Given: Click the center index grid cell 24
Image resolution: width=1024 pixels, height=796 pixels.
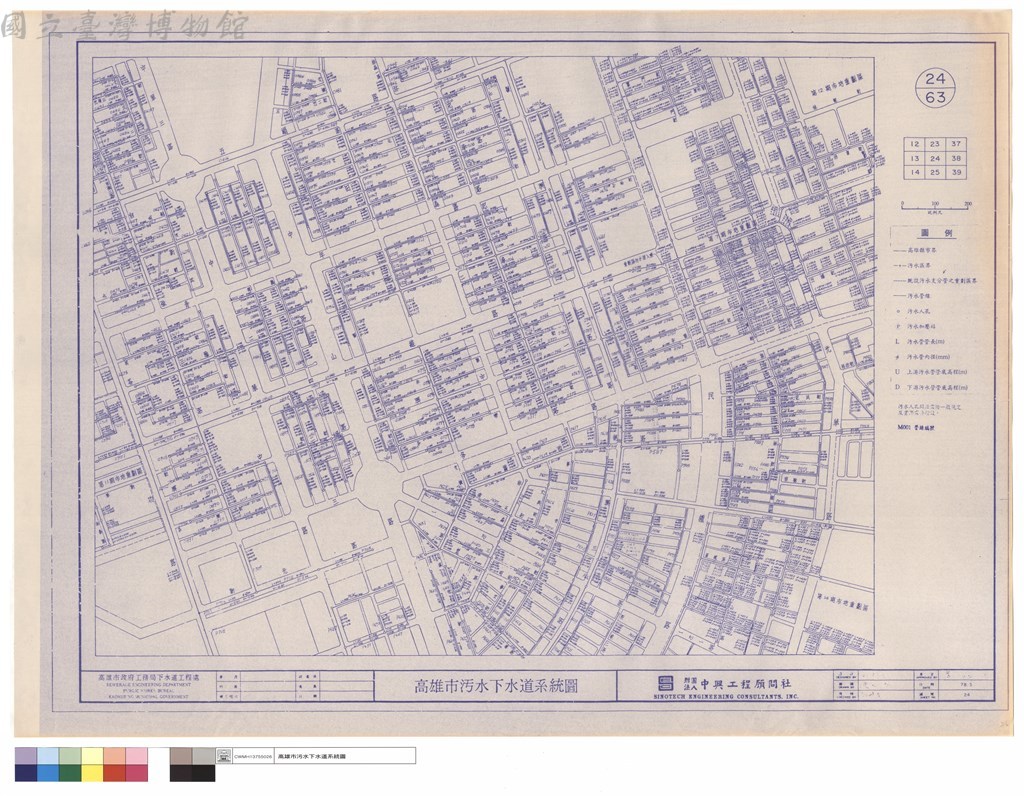Looking at the screenshot, I should click(935, 158).
